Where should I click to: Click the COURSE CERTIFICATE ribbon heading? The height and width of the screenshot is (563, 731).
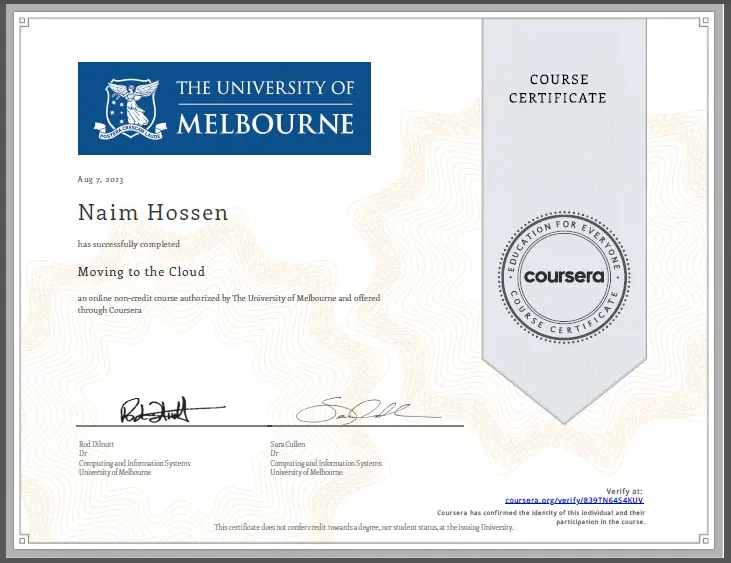558,89
